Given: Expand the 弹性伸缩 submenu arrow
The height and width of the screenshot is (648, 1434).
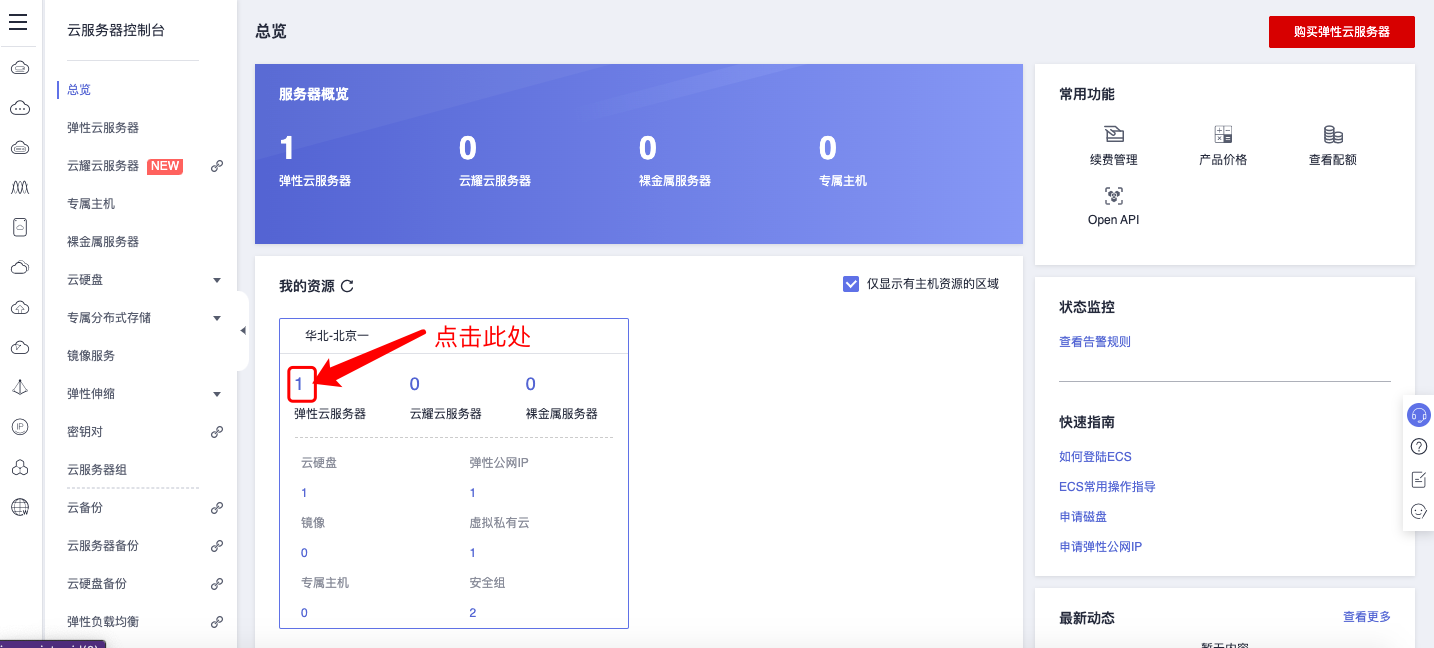Looking at the screenshot, I should point(217,394).
